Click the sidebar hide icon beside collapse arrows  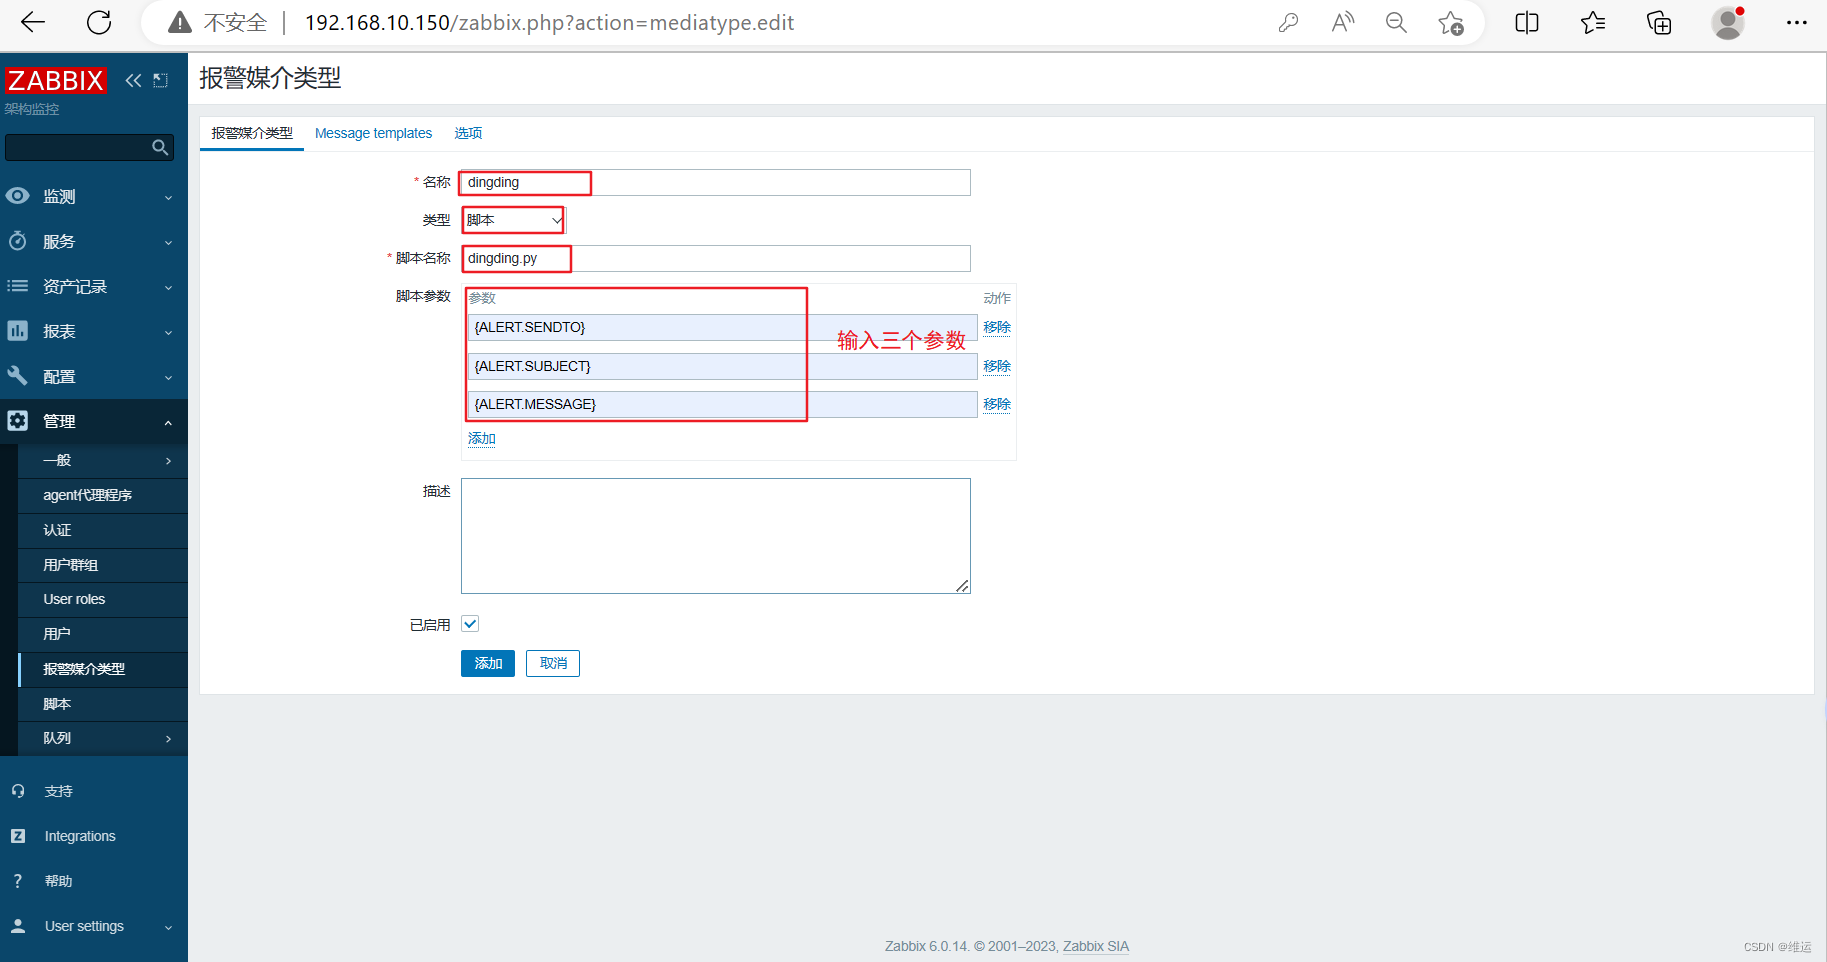tap(161, 80)
